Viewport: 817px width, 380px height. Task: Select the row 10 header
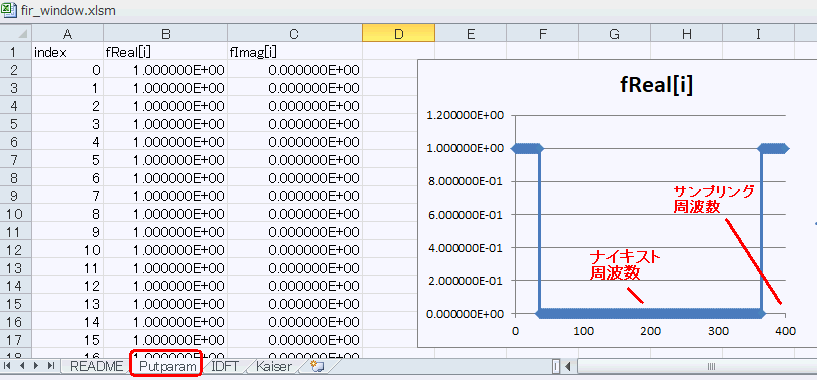coord(16,214)
